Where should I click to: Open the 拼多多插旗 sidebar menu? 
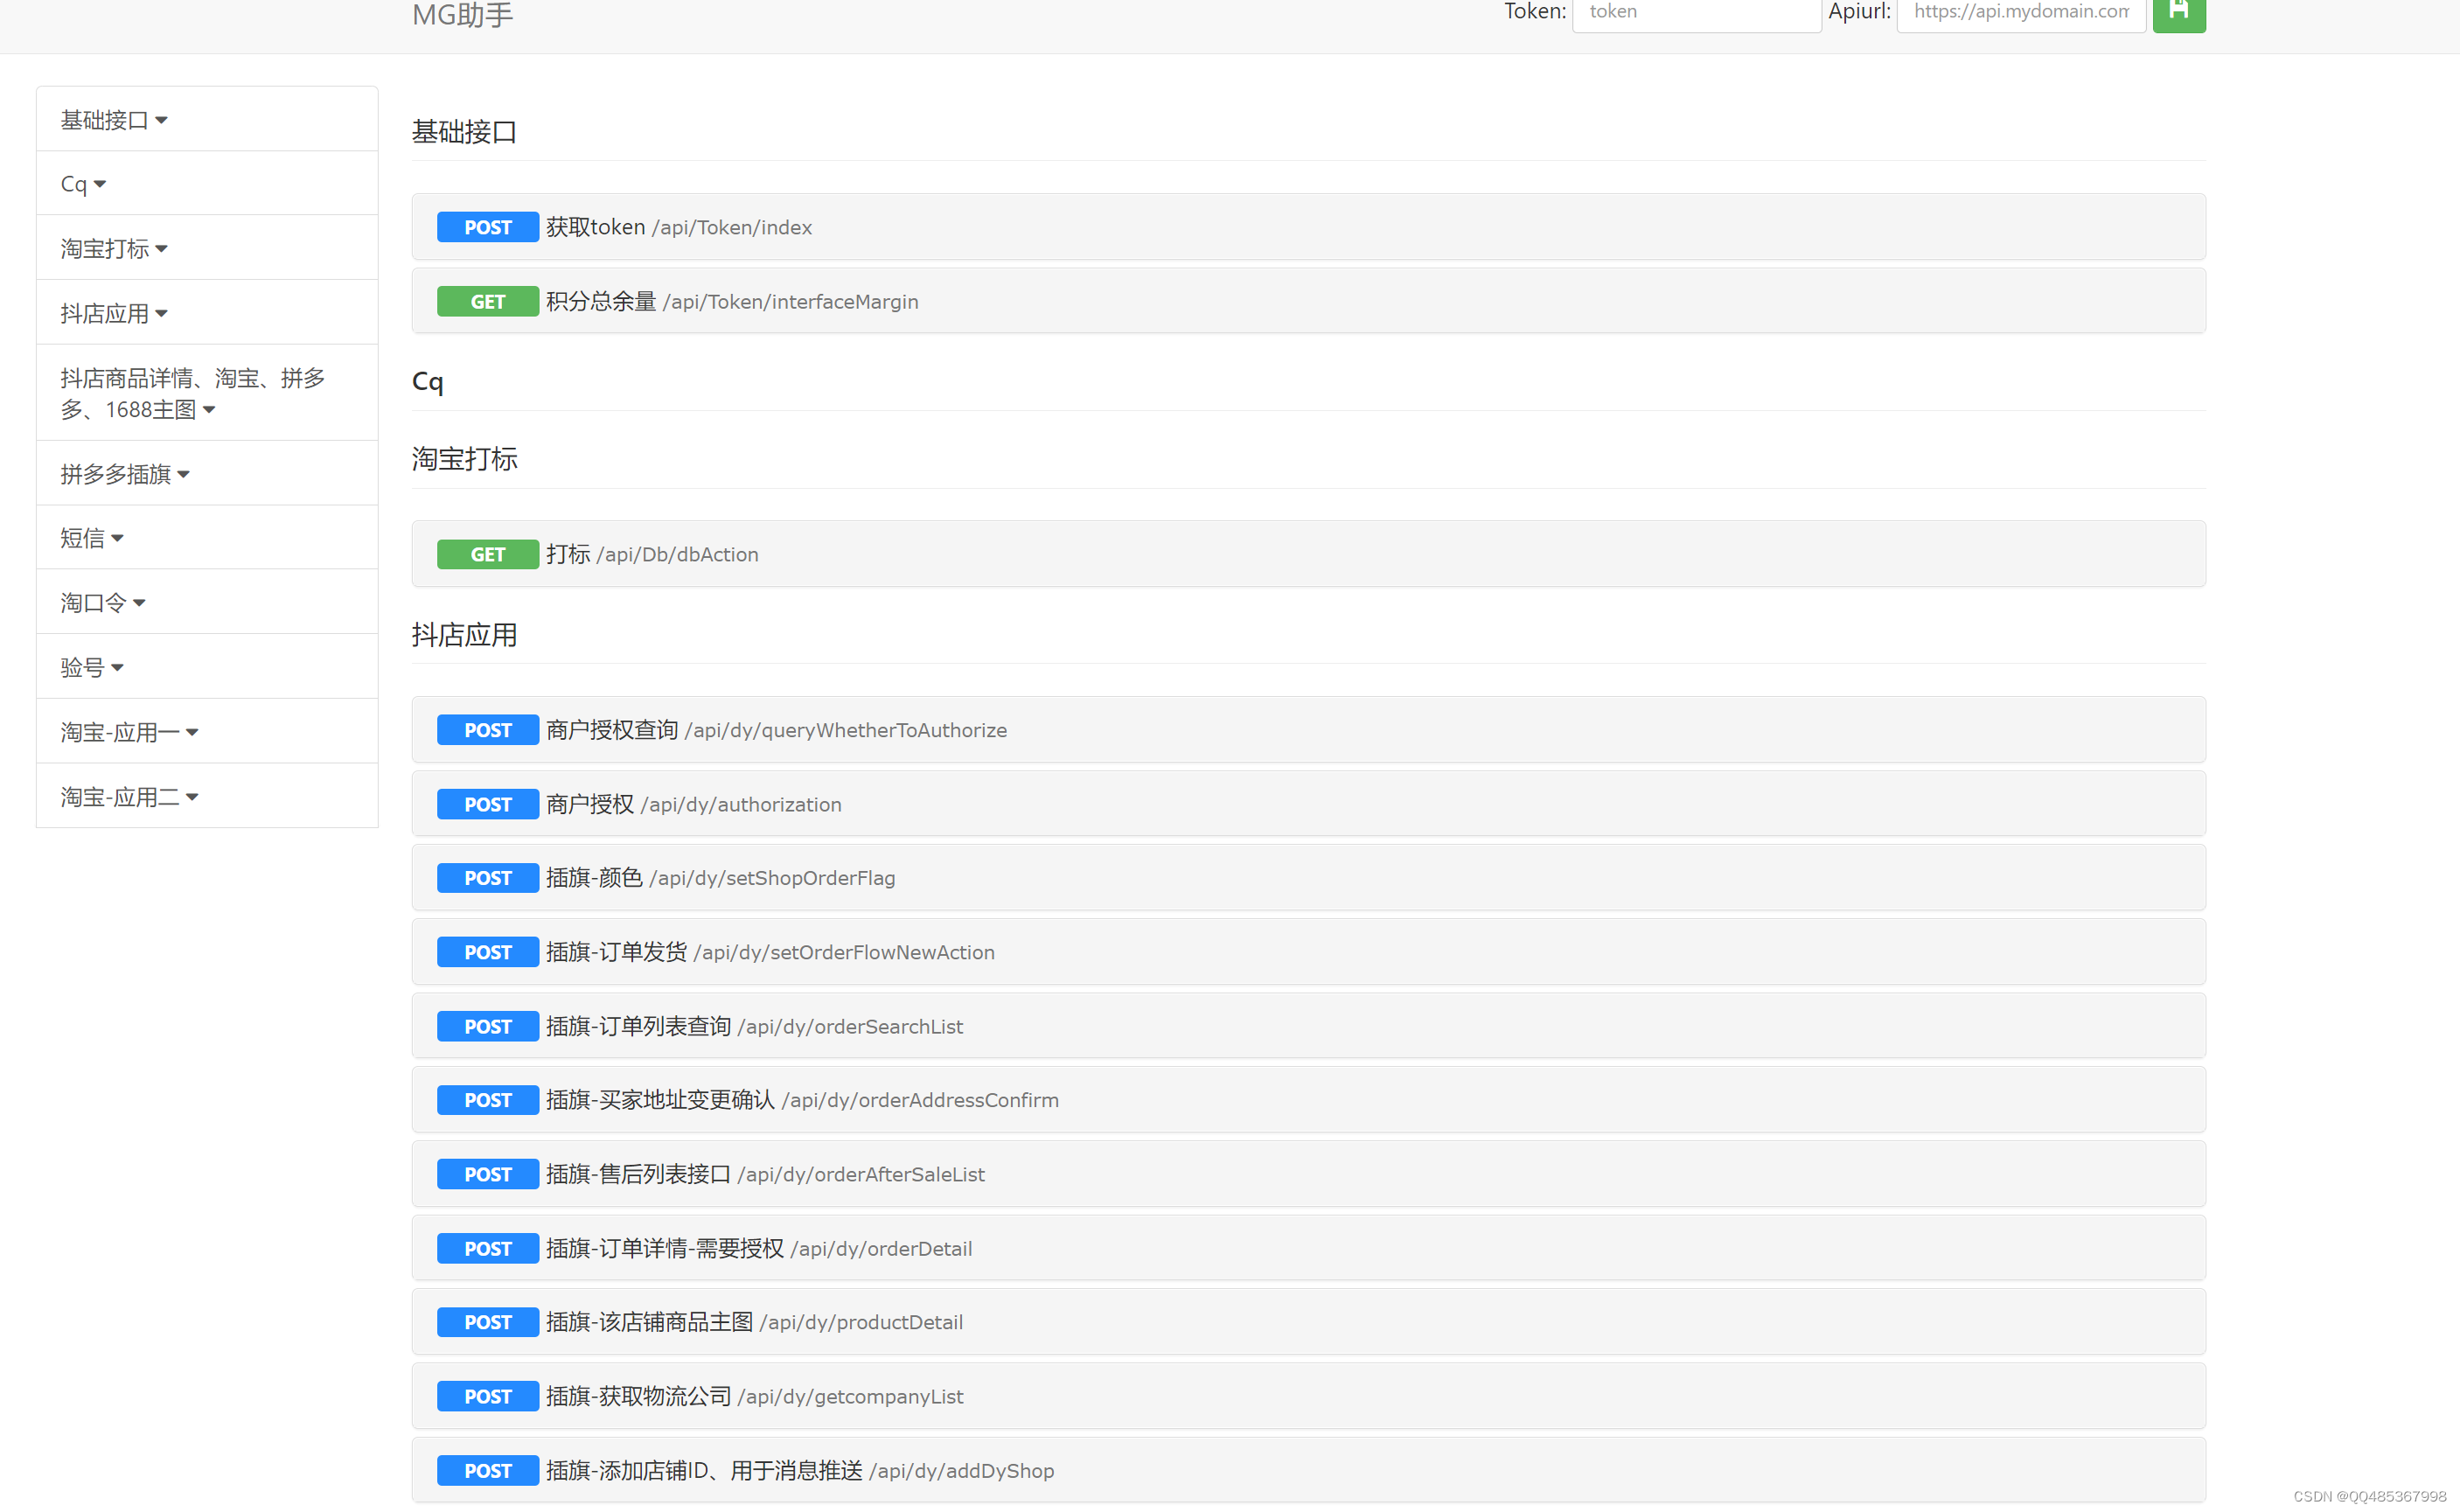(124, 474)
